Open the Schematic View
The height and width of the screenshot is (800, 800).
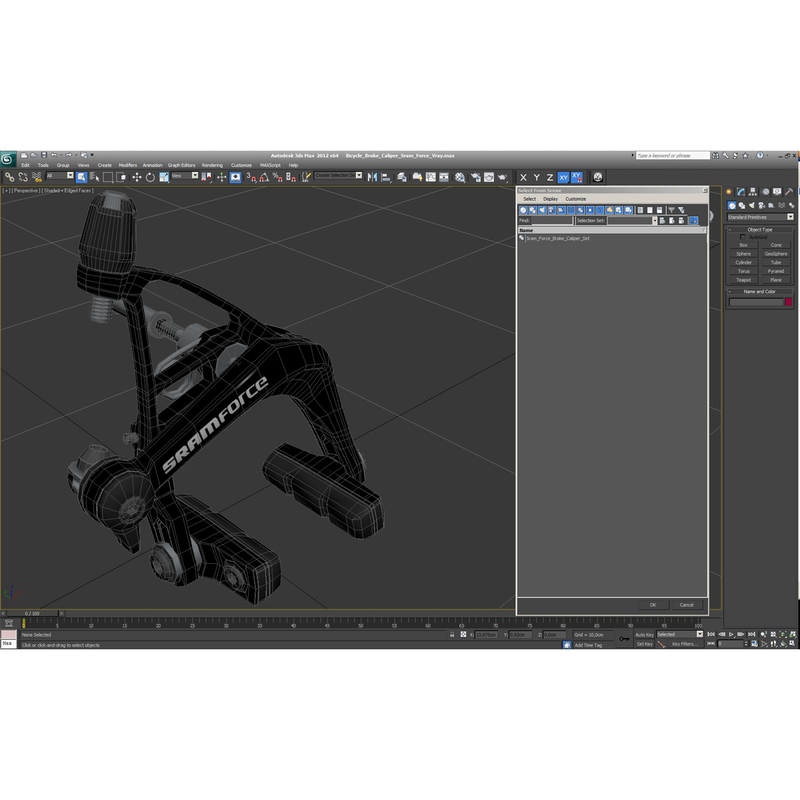point(443,175)
